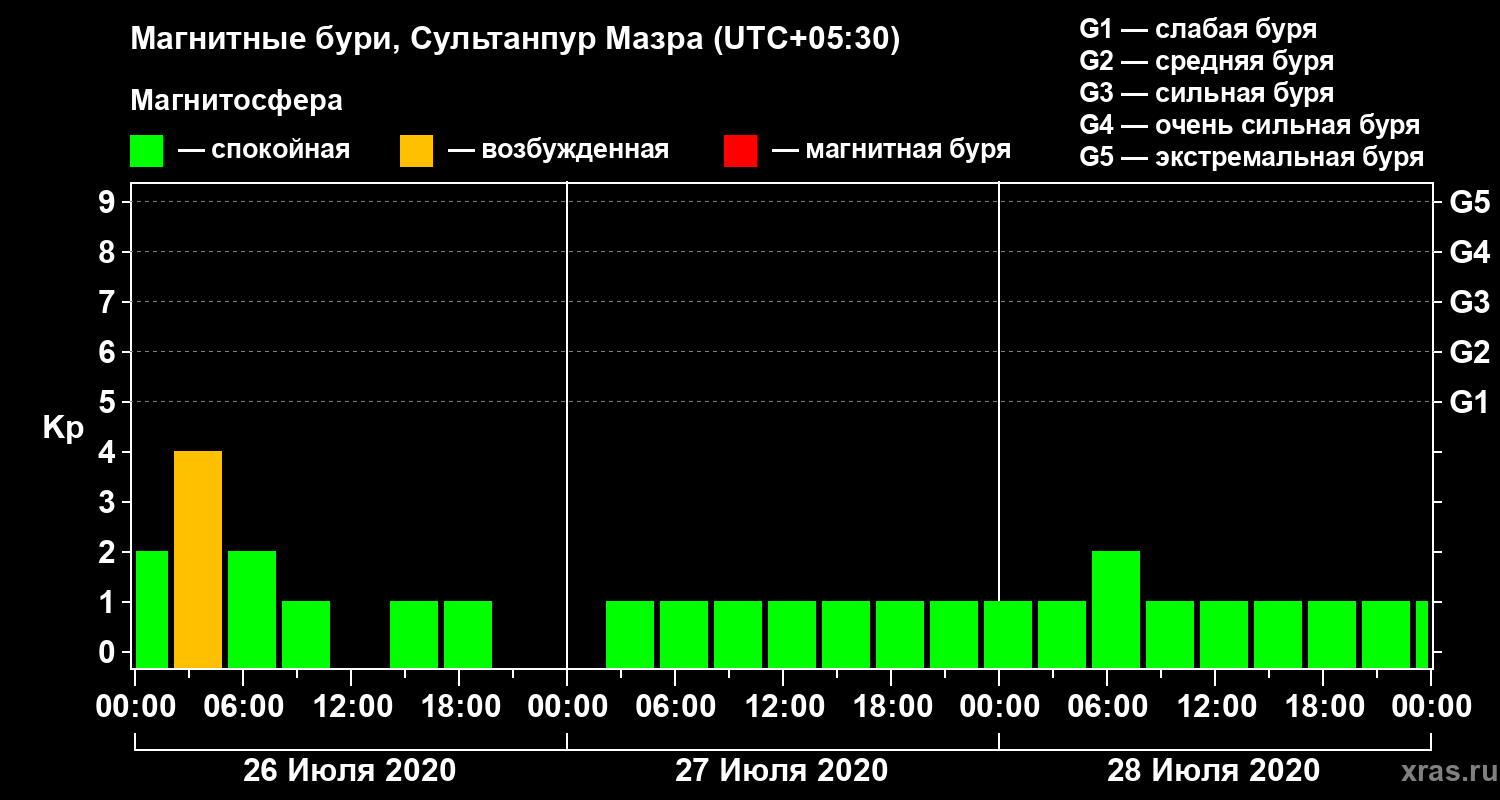Click the '— возбужденная' legend label

click(x=558, y=151)
